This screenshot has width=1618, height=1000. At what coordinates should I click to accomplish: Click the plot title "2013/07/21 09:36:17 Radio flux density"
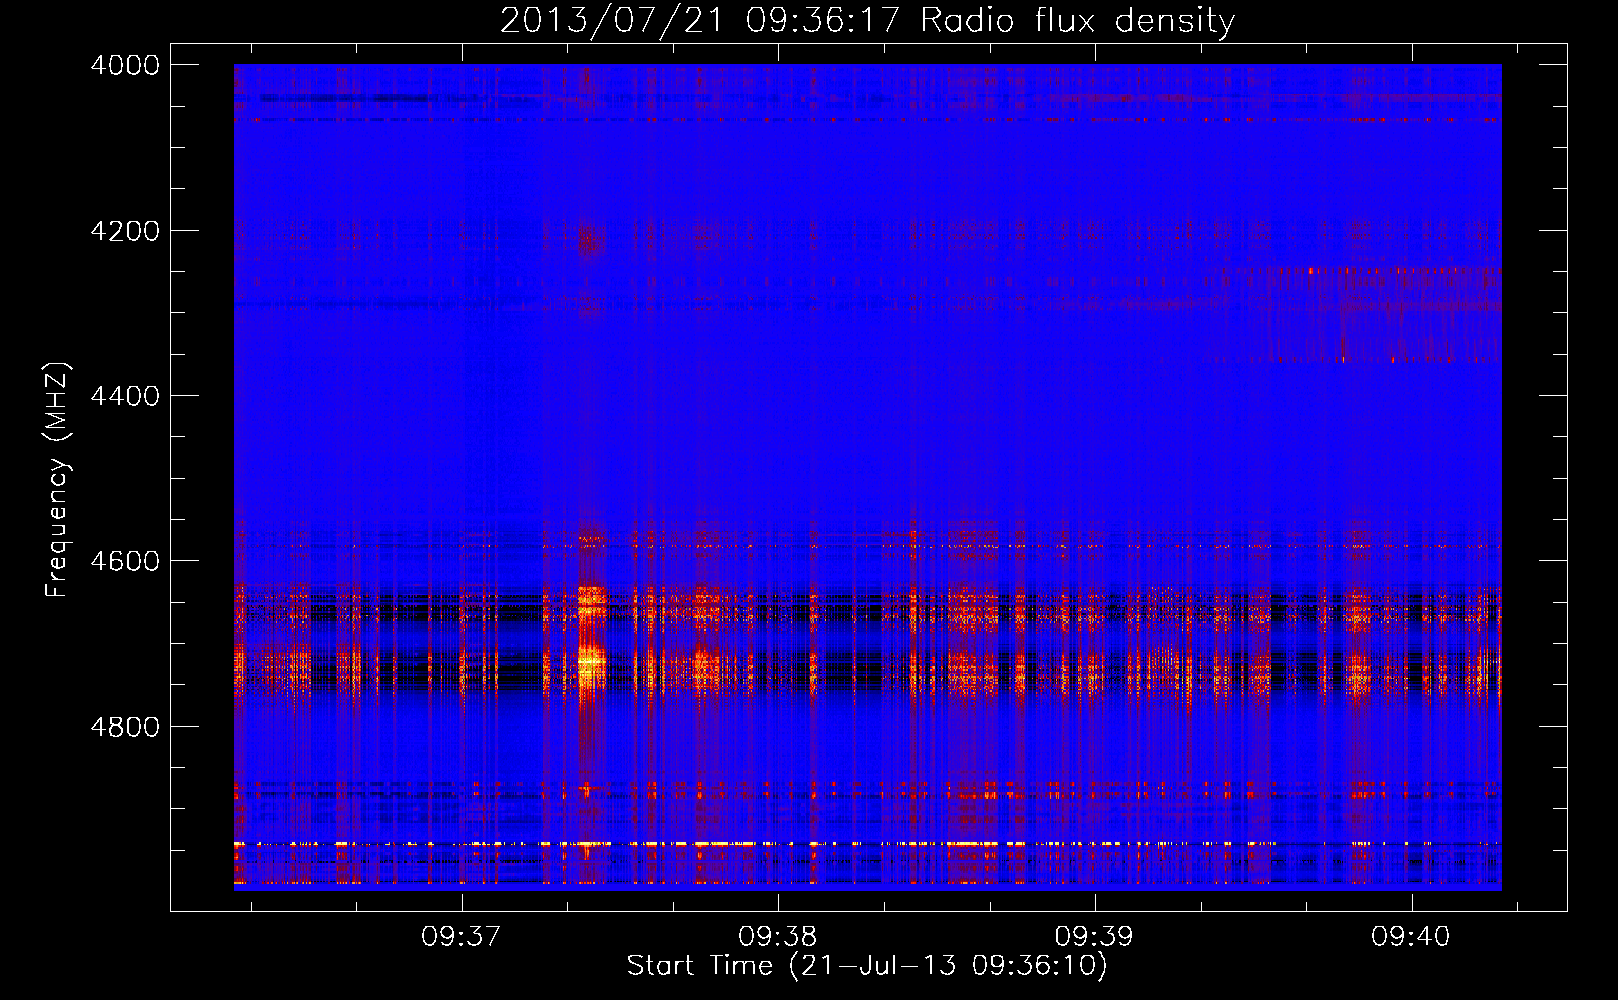[x=867, y=21]
